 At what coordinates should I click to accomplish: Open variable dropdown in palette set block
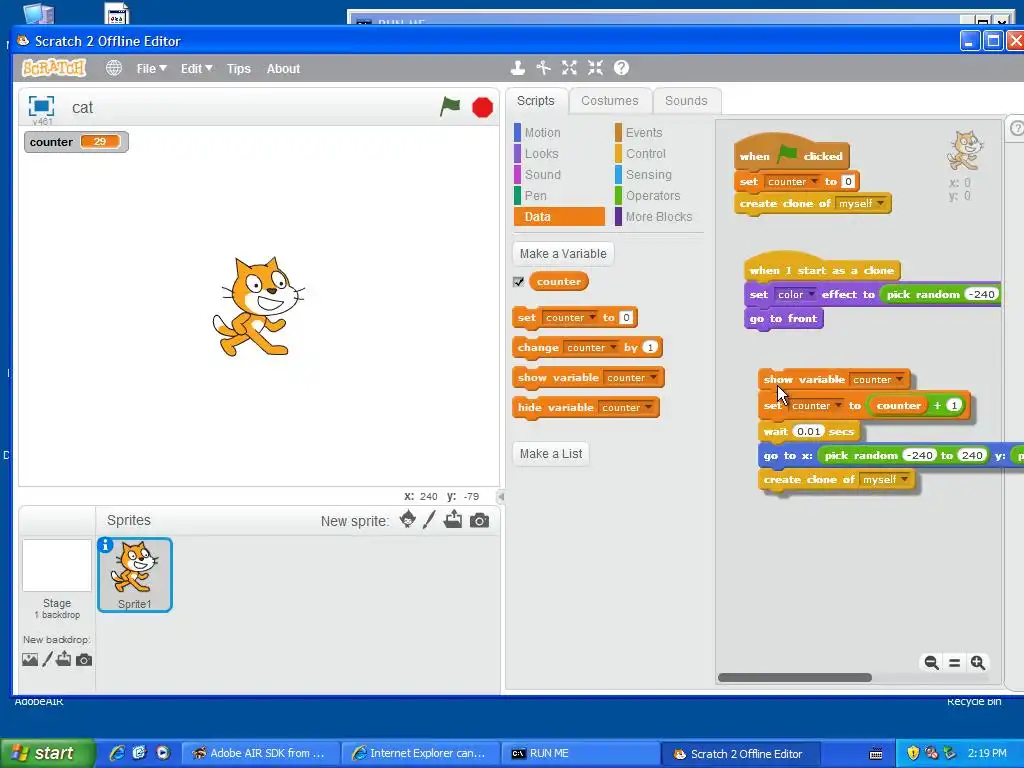tap(570, 318)
